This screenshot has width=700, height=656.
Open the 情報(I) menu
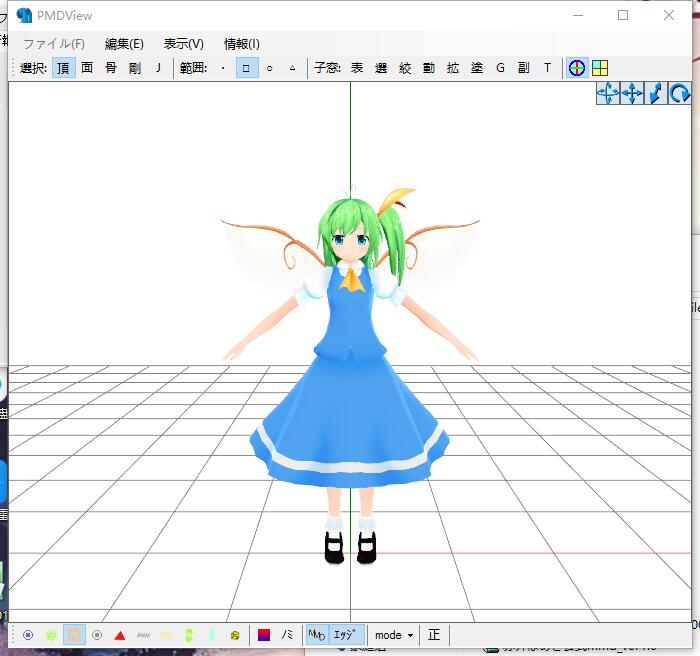242,44
